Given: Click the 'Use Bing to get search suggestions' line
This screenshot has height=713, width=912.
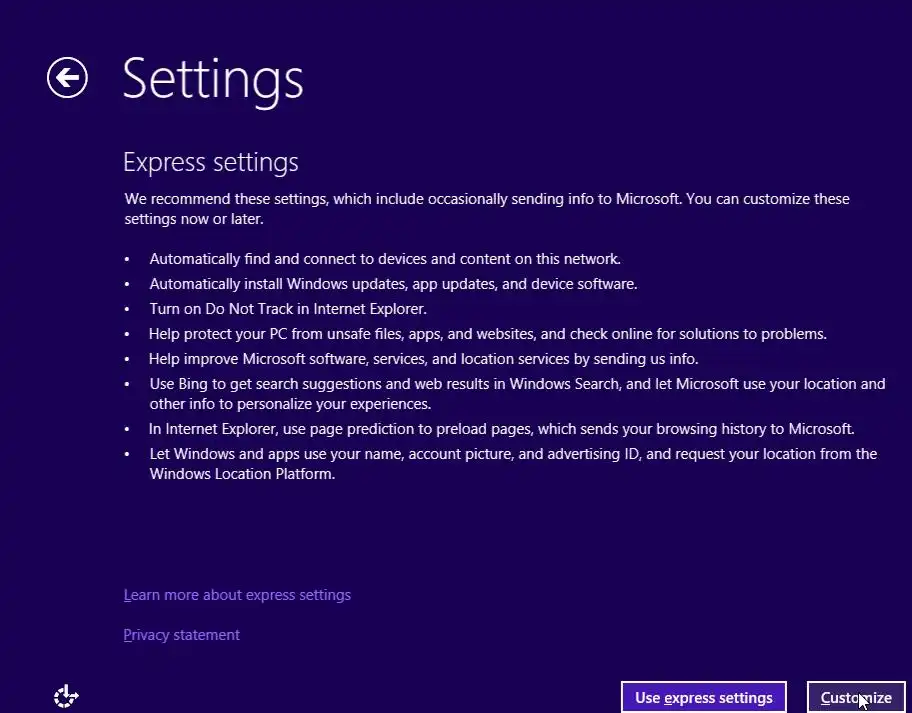Looking at the screenshot, I should [x=517, y=384].
